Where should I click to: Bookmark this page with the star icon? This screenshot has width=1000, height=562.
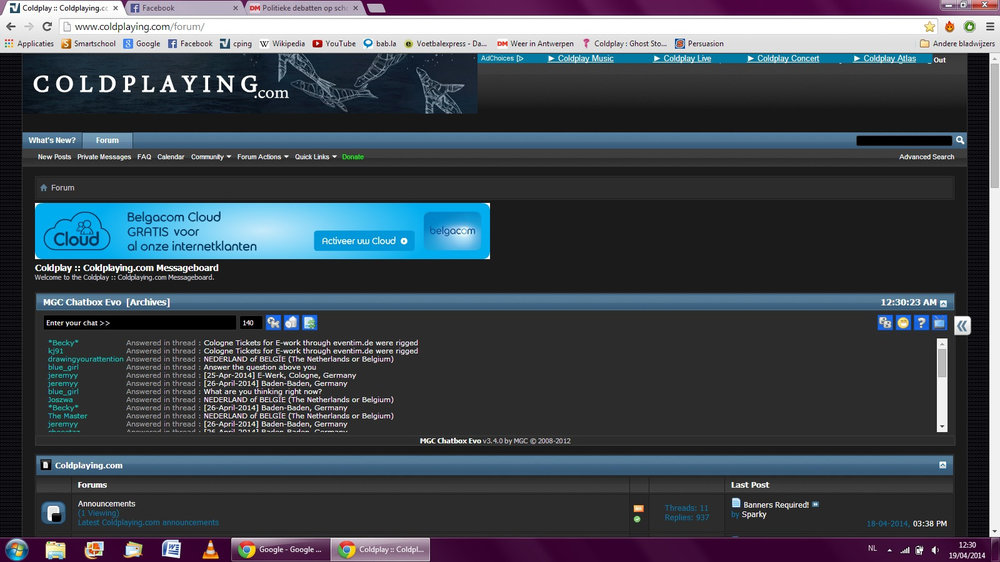(x=929, y=27)
